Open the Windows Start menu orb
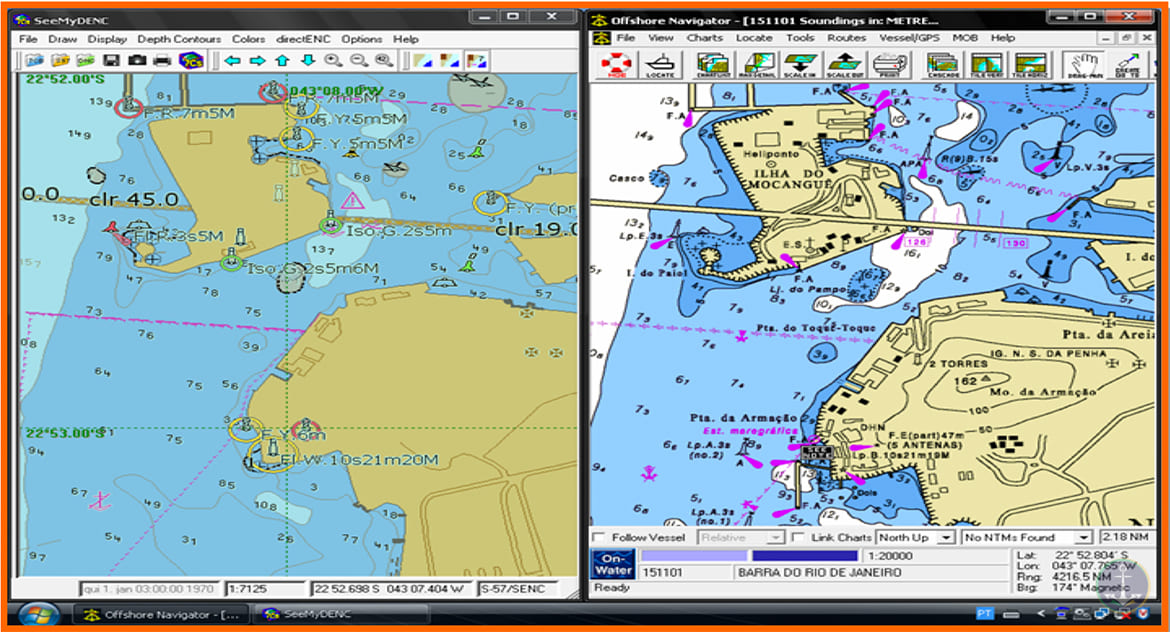 [38, 616]
